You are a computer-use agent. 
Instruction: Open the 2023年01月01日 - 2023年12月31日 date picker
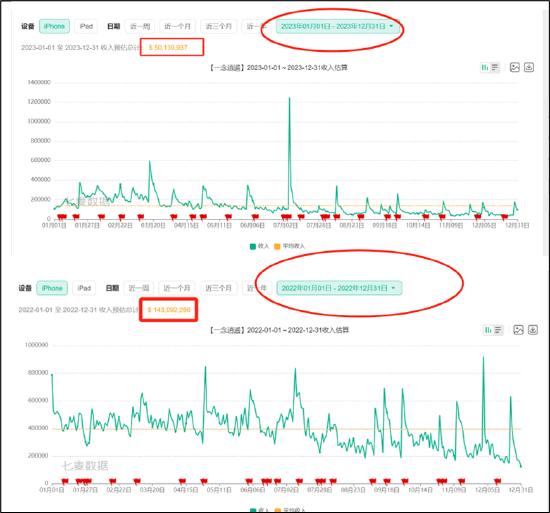338,26
